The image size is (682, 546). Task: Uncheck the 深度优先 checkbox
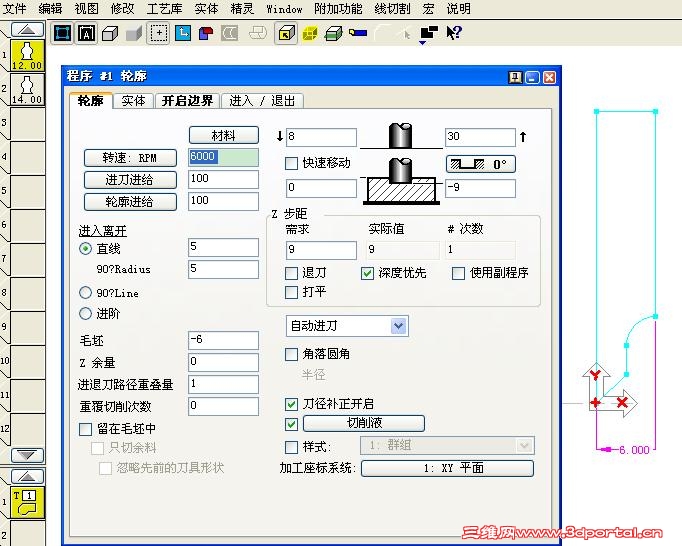[367, 273]
